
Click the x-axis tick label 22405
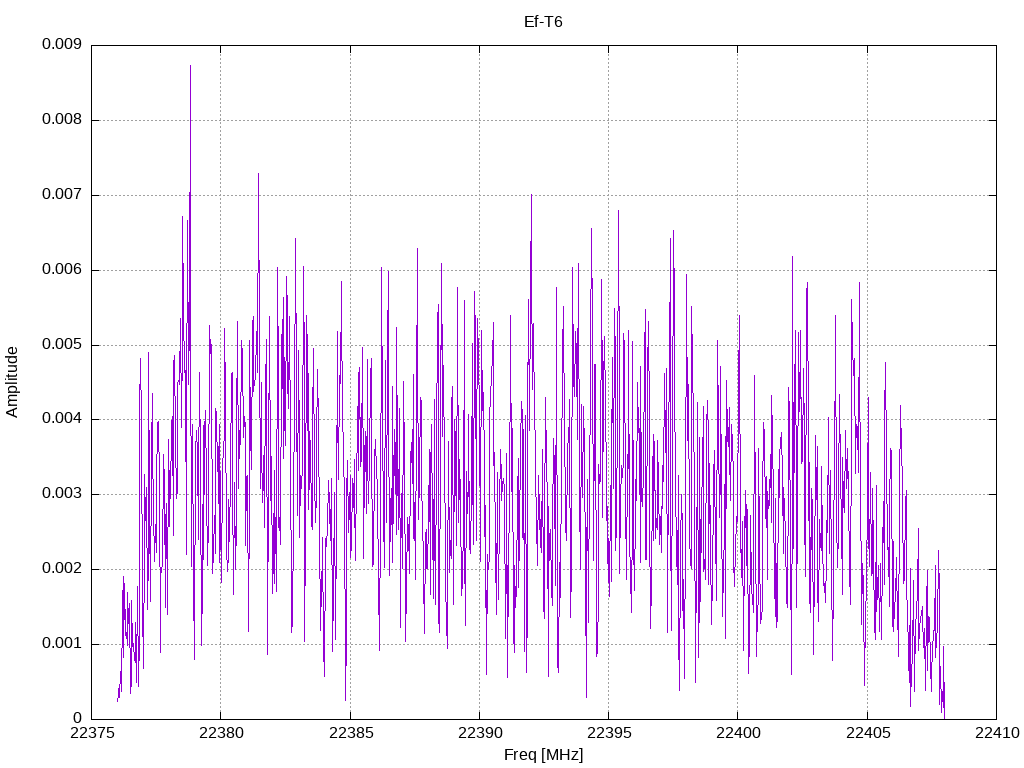click(868, 733)
